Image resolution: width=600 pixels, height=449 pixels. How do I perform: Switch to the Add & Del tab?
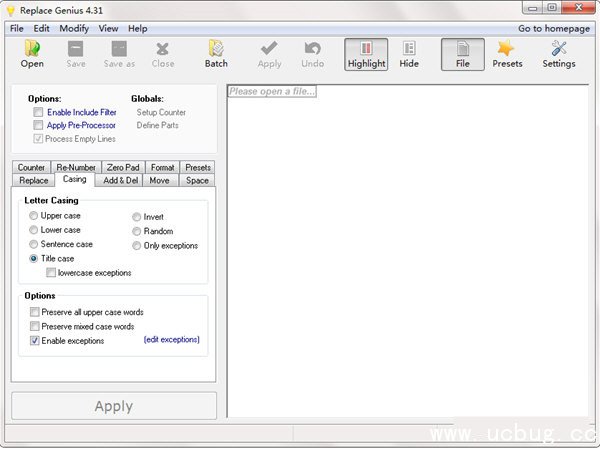(121, 180)
